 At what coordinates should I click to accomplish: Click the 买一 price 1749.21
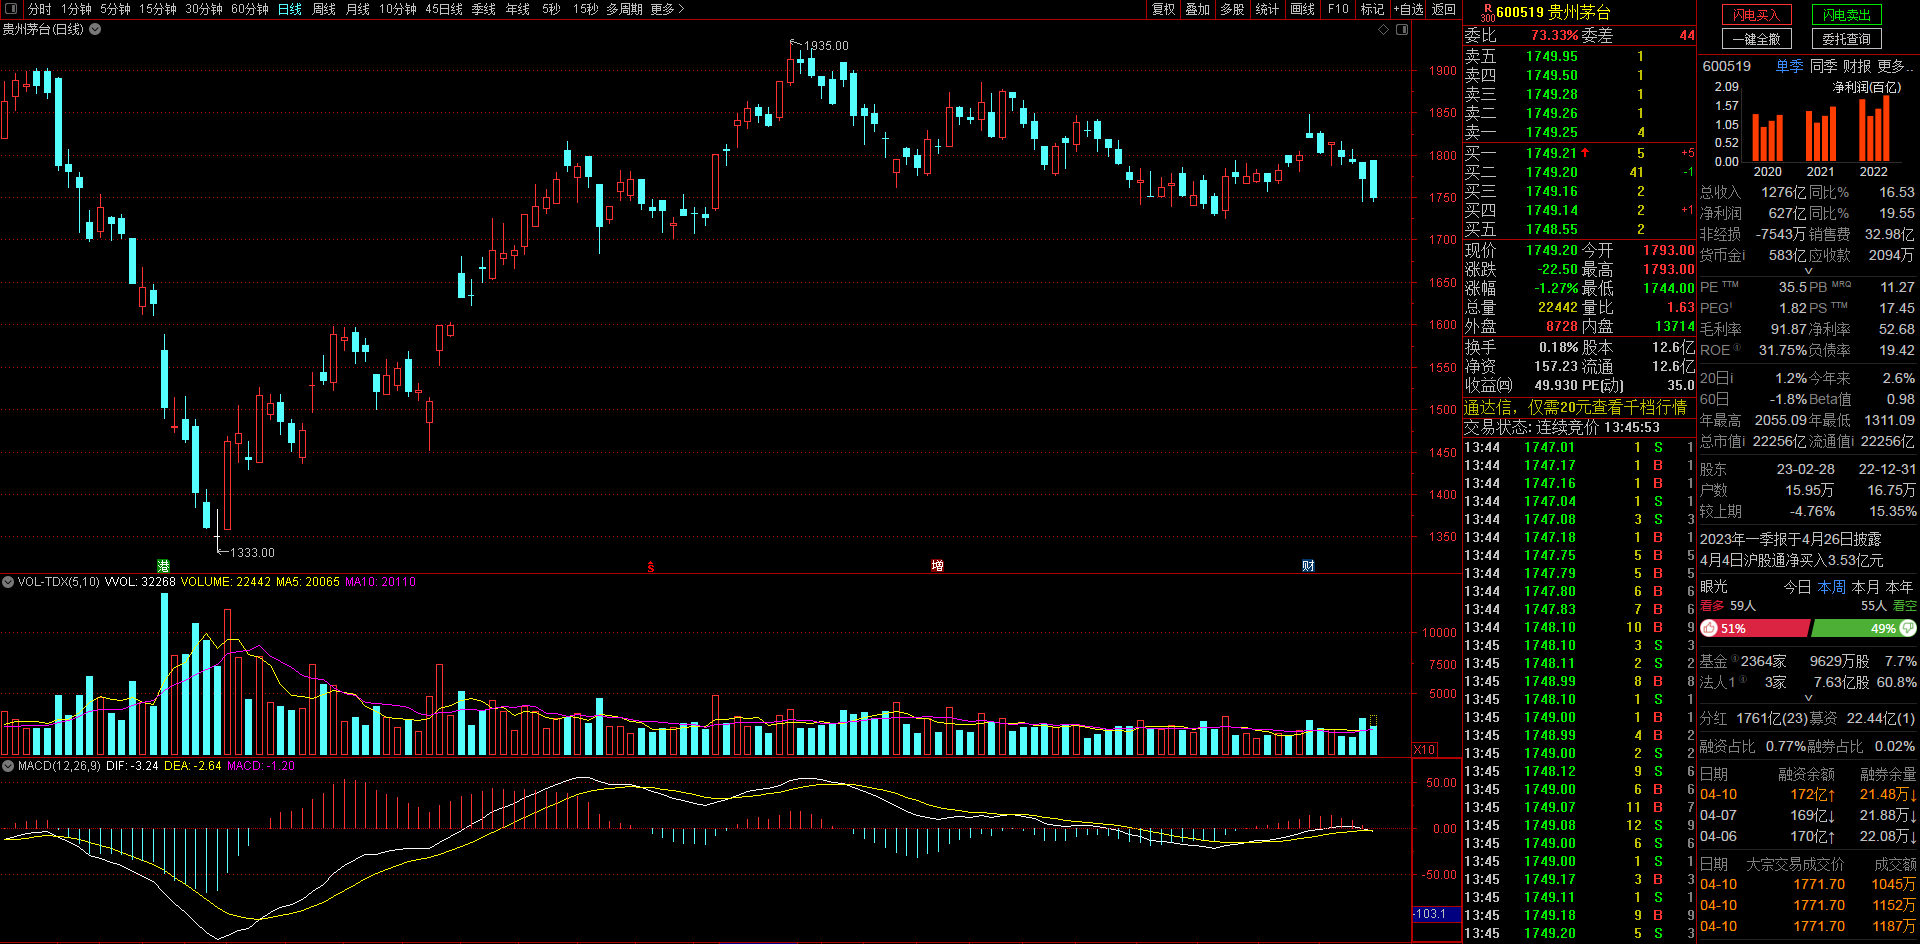pyautogui.click(x=1551, y=153)
